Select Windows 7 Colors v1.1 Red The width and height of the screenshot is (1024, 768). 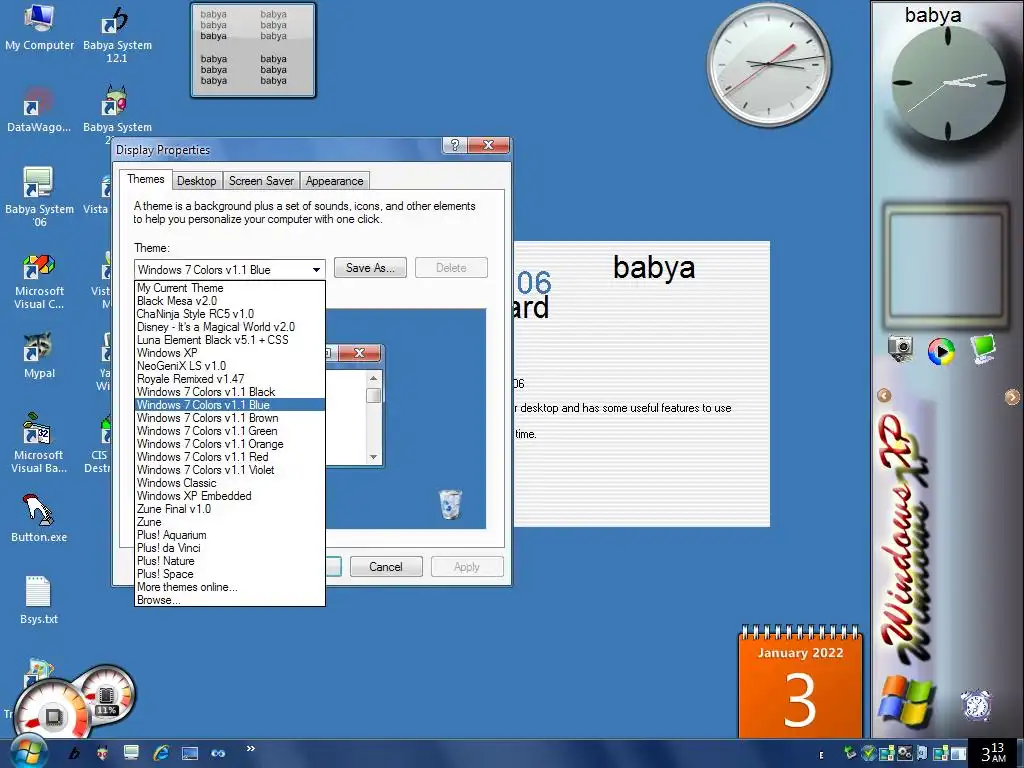click(x=230, y=456)
